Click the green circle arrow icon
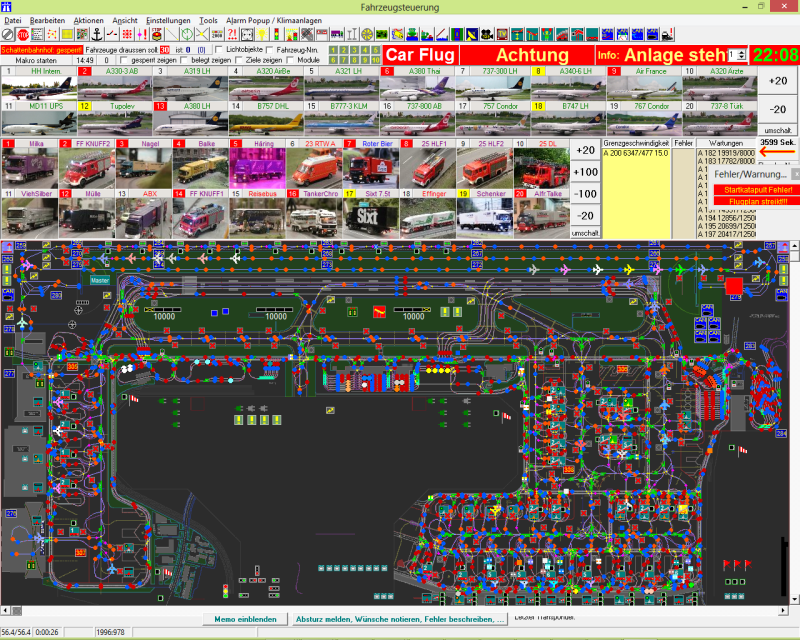The image size is (800, 640). tap(187, 35)
